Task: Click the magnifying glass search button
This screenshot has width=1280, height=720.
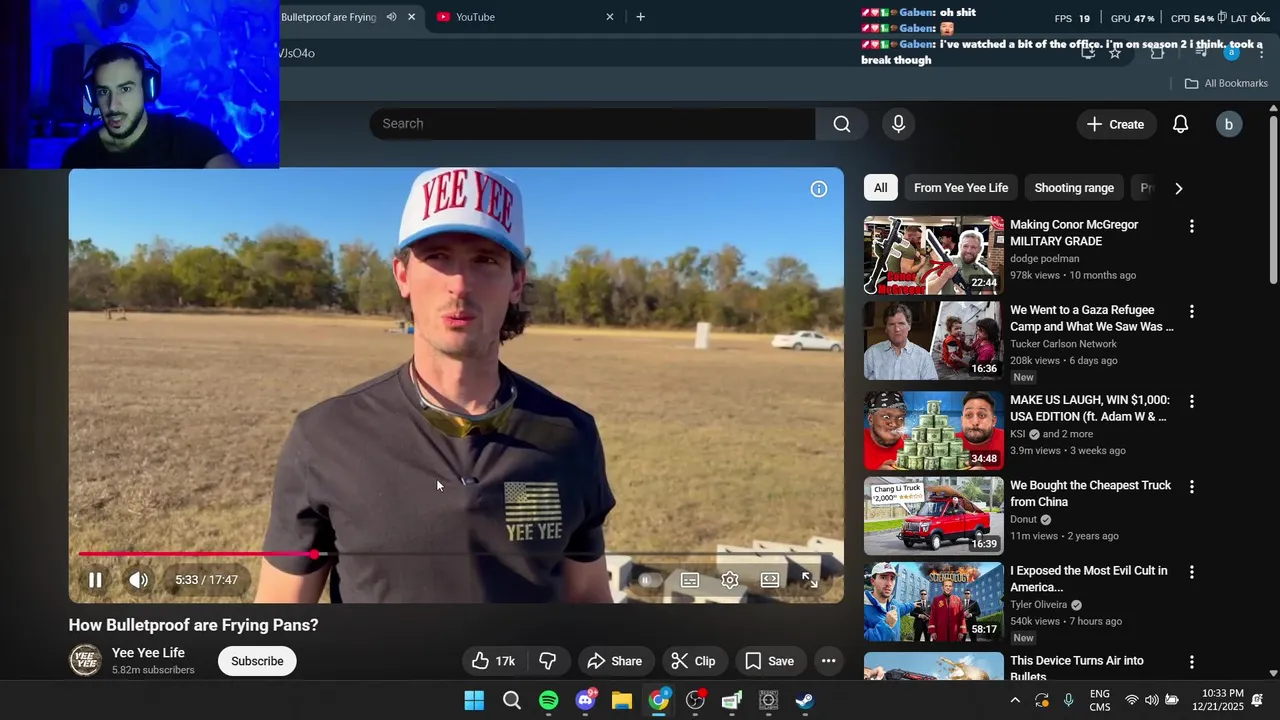Action: click(x=842, y=124)
